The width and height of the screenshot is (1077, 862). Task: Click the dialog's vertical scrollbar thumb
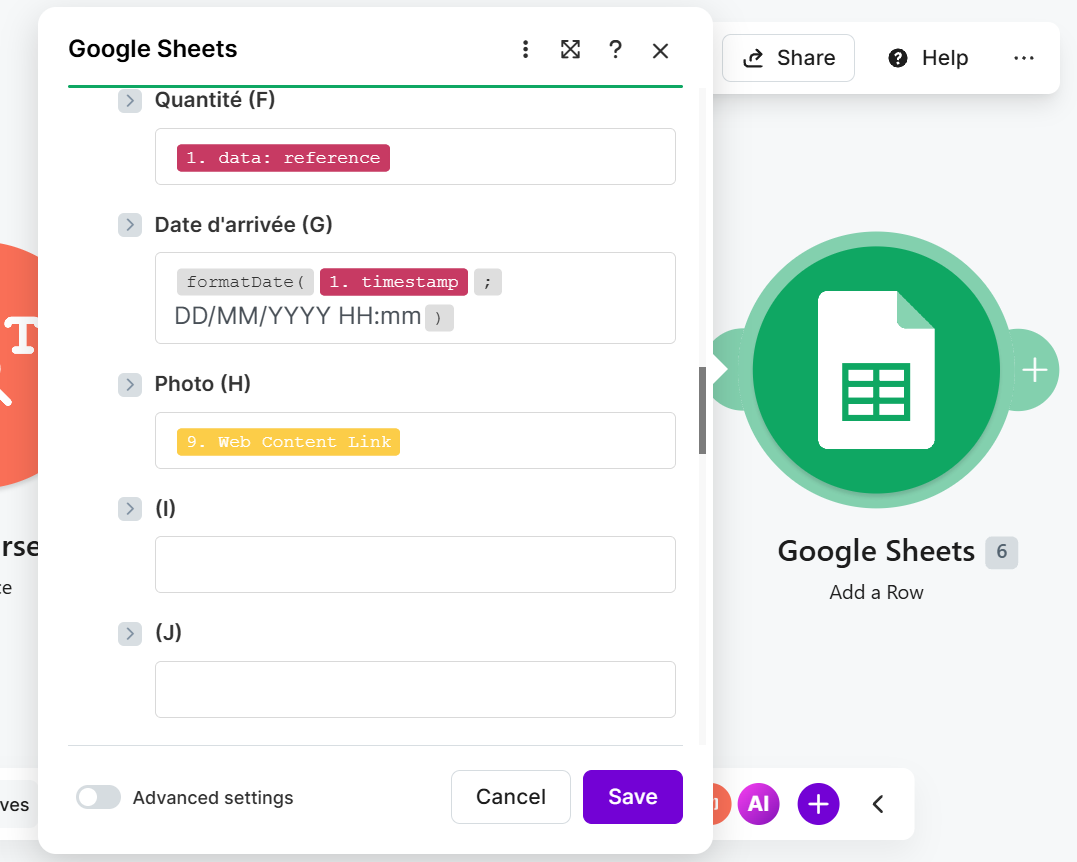point(702,411)
